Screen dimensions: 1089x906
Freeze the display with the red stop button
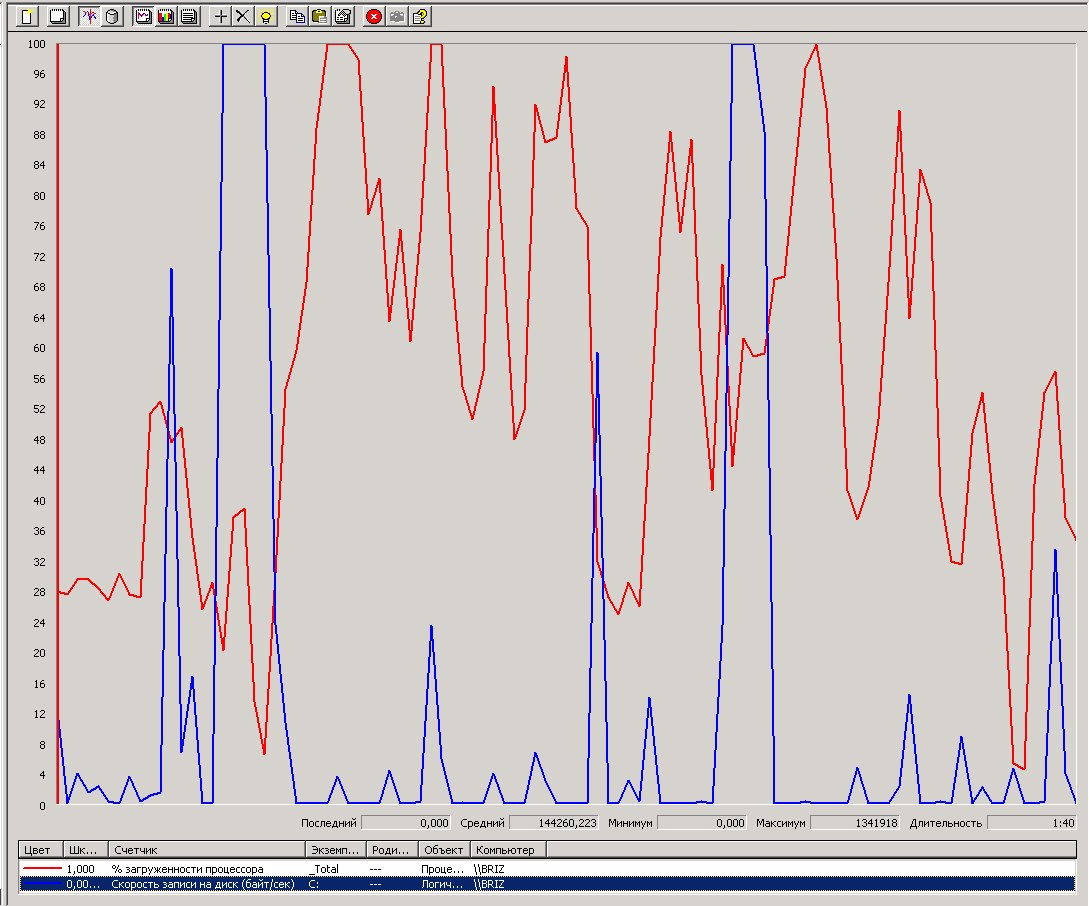click(x=374, y=16)
